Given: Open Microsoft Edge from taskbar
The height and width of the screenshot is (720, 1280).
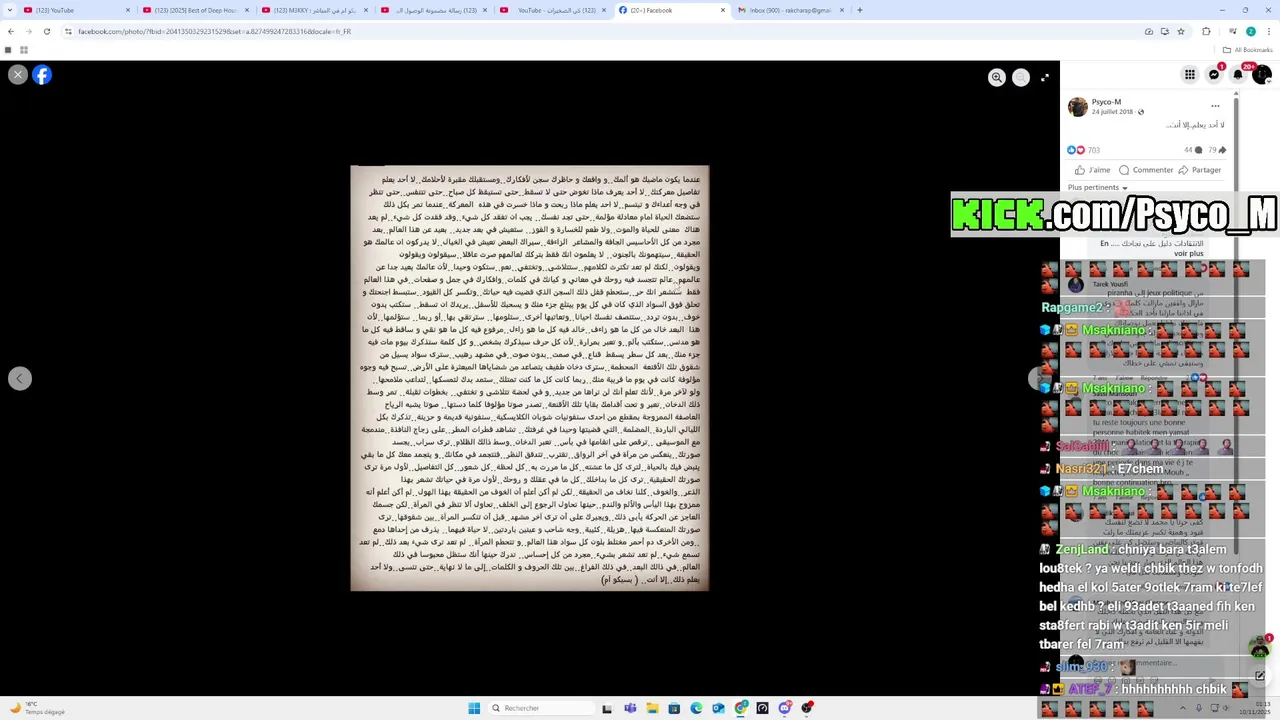Looking at the screenshot, I should point(696,708).
